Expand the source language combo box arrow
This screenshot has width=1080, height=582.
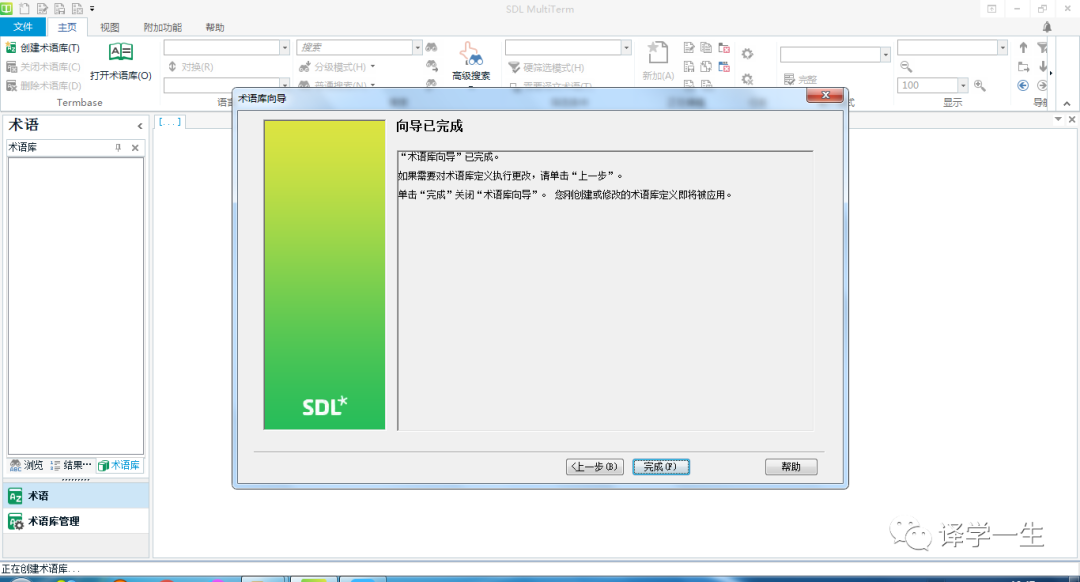[x=284, y=47]
